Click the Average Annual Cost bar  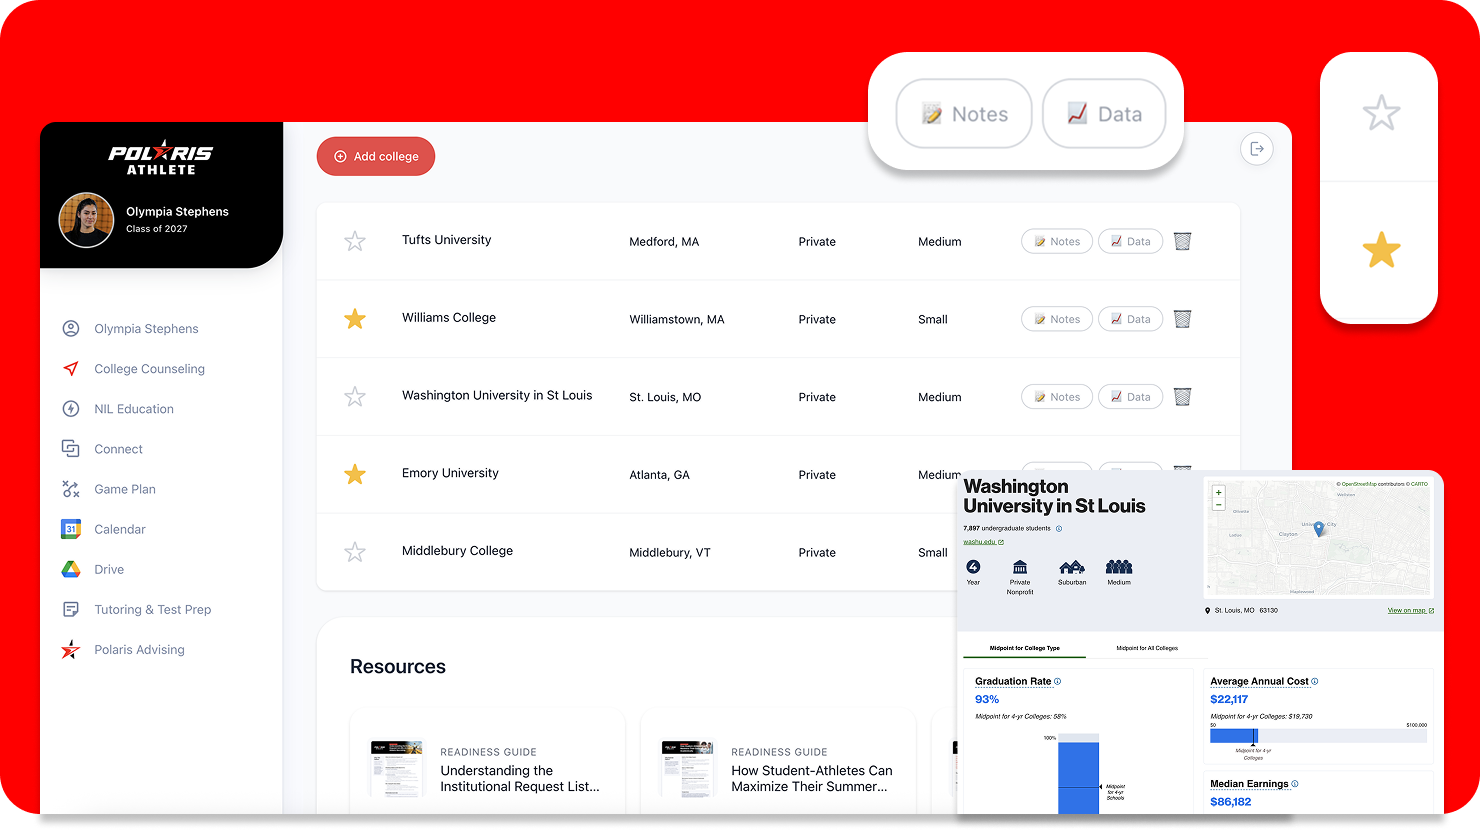click(x=1319, y=736)
